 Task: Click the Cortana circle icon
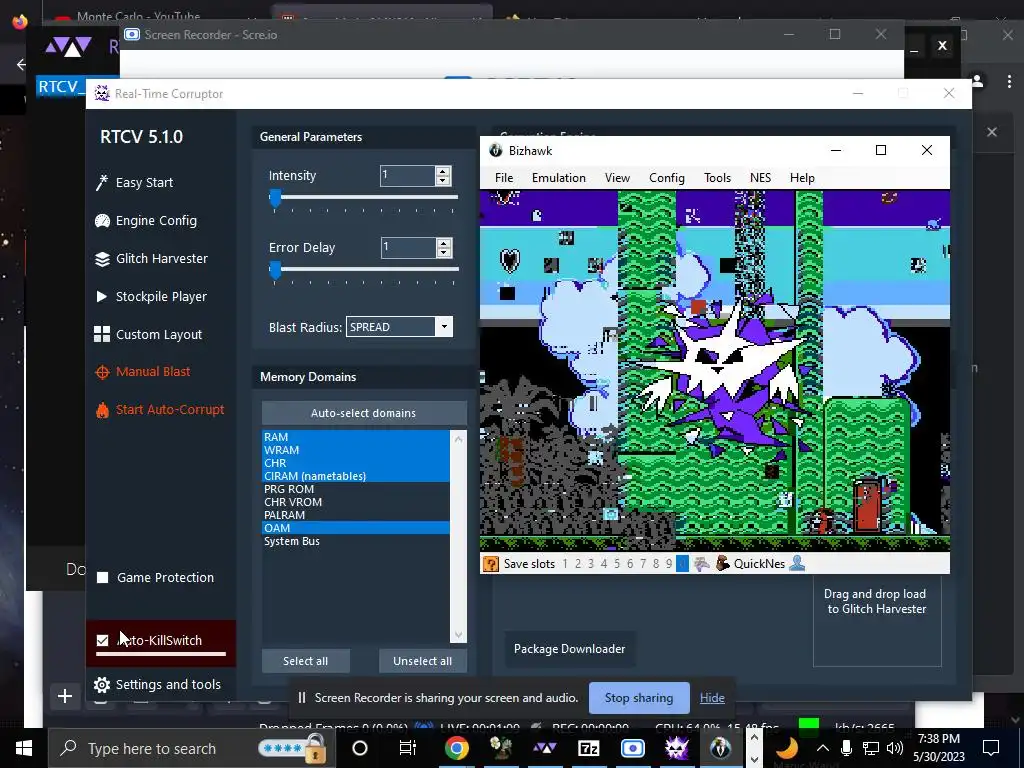tap(360, 748)
